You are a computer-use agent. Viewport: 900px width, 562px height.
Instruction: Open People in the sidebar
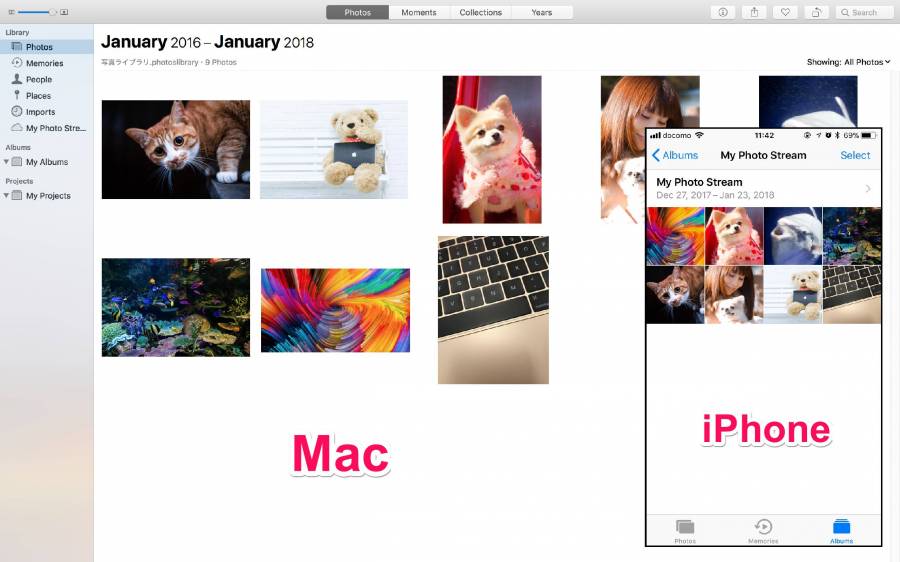click(x=46, y=79)
